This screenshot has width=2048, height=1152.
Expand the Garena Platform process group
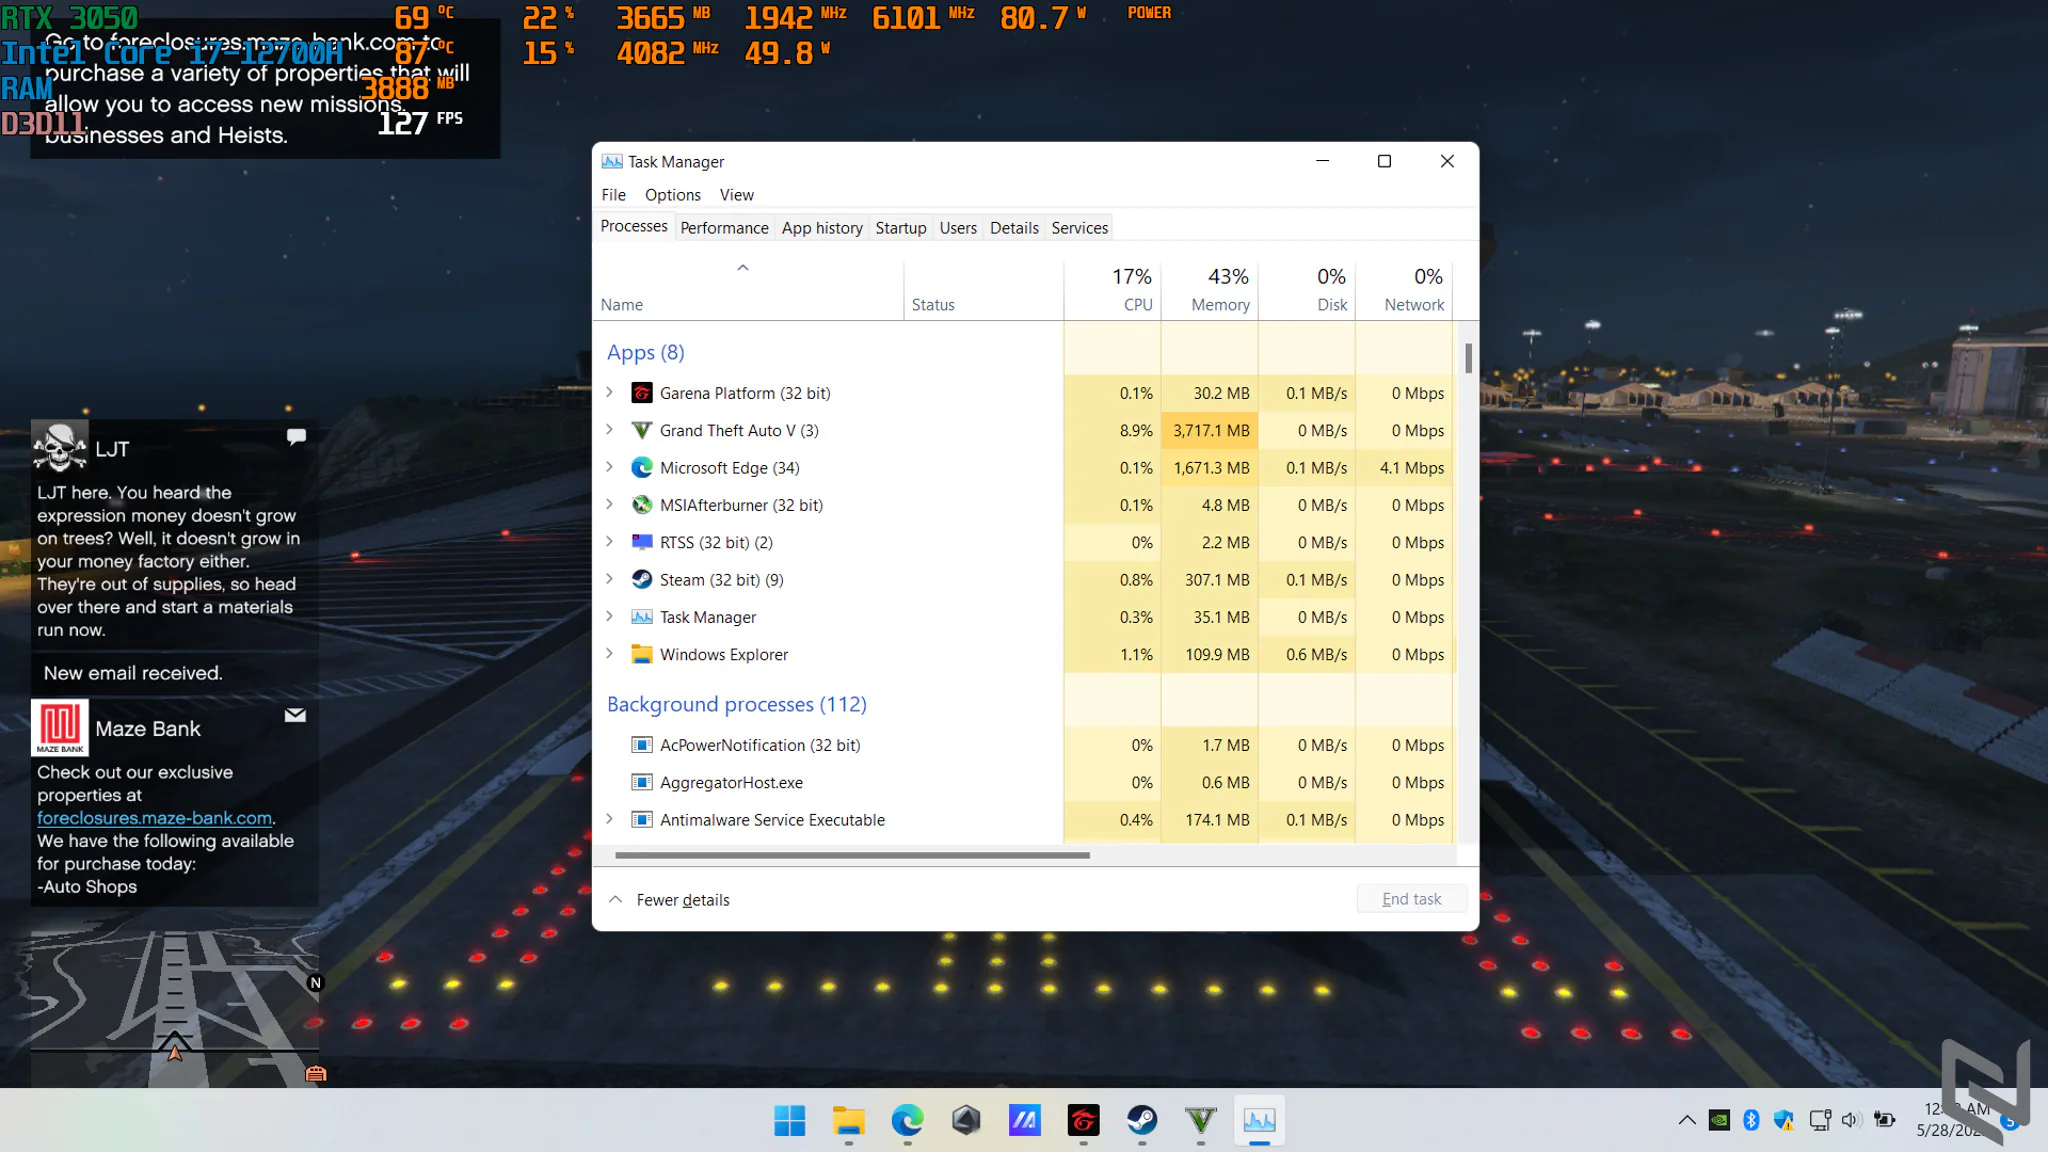pos(609,392)
